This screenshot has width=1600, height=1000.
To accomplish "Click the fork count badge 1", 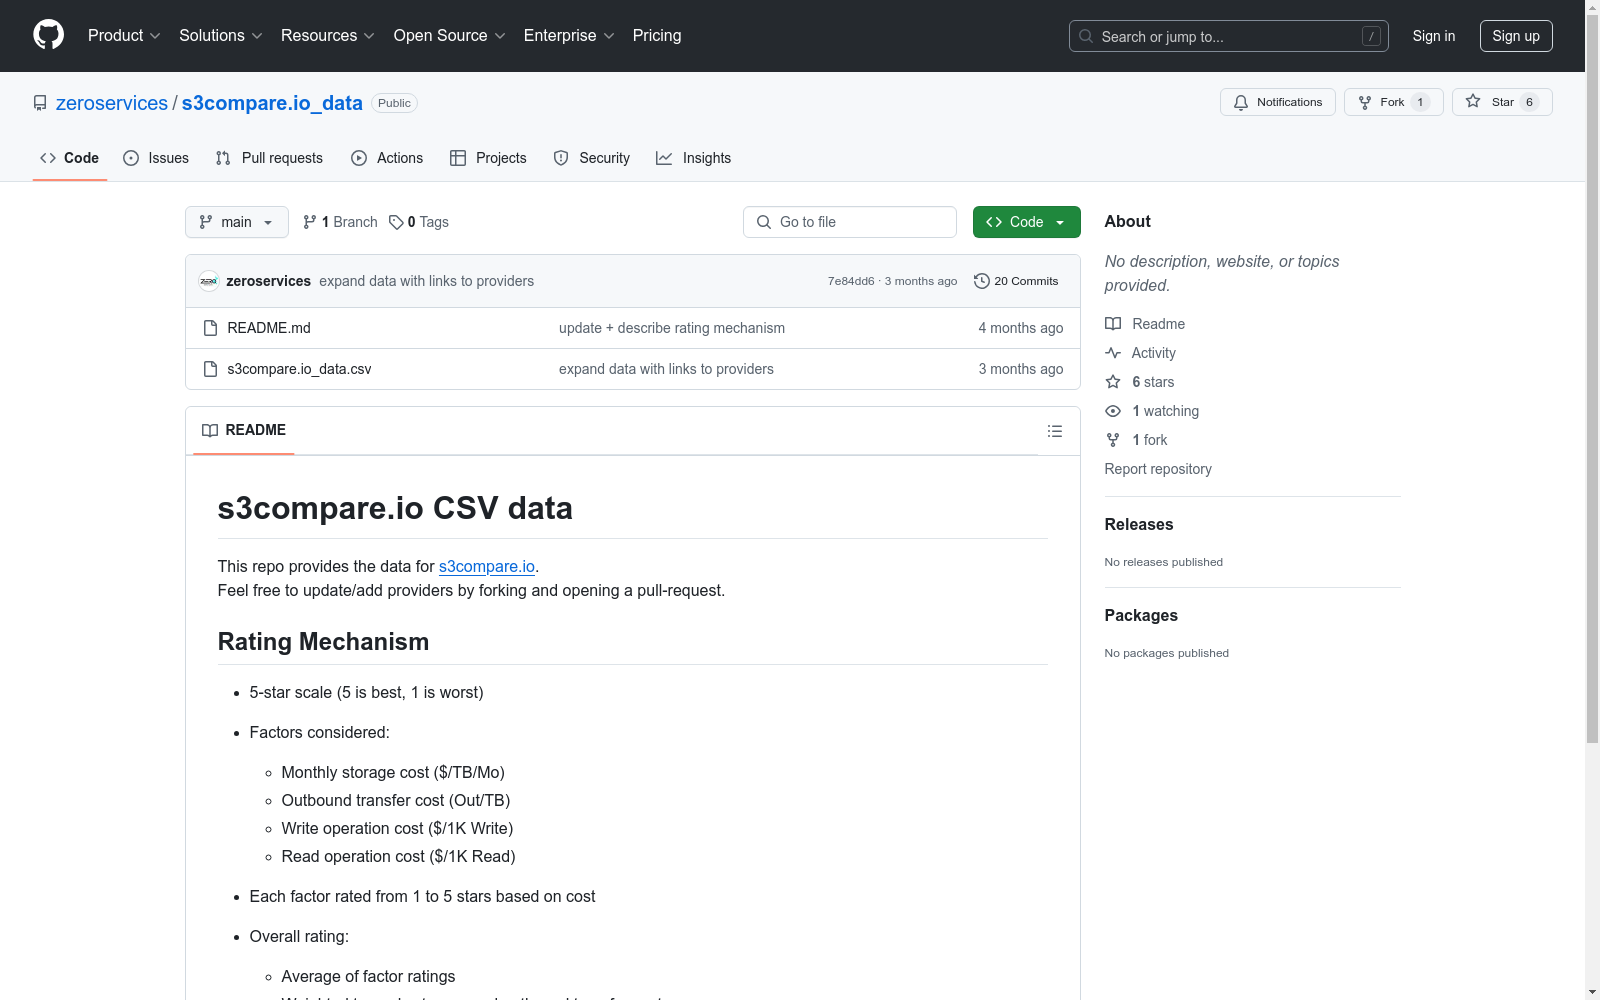I will point(1420,102).
